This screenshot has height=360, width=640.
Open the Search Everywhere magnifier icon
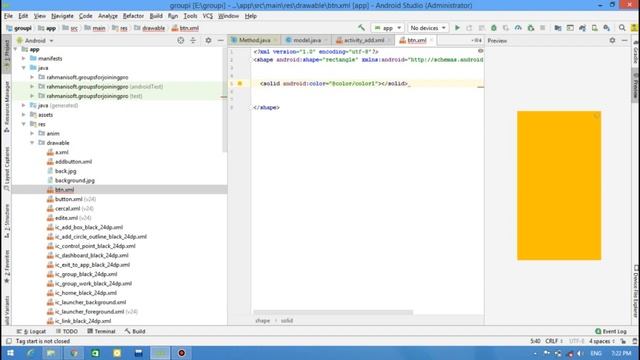[x=622, y=28]
